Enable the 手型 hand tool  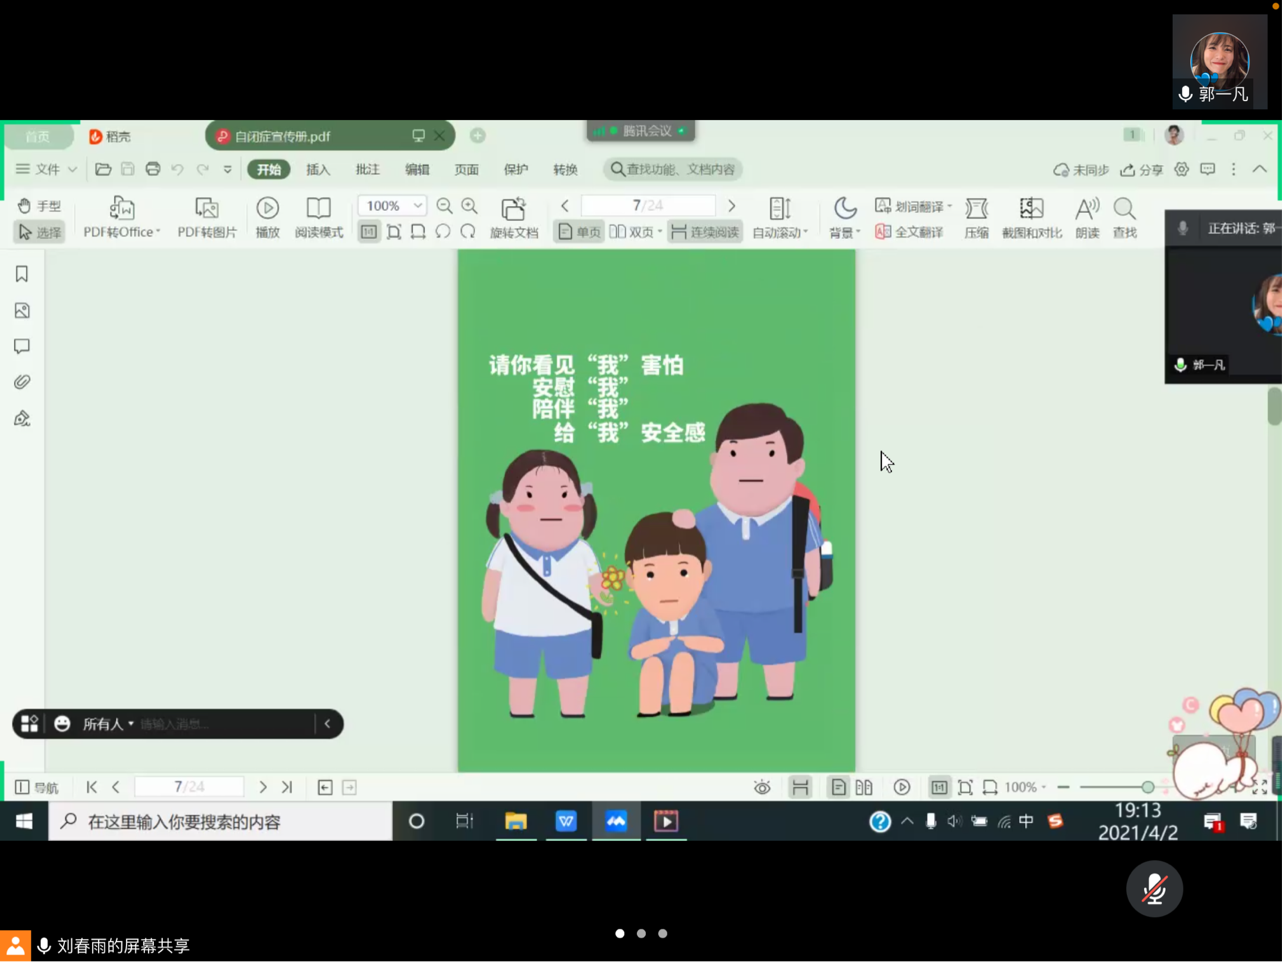click(x=40, y=206)
